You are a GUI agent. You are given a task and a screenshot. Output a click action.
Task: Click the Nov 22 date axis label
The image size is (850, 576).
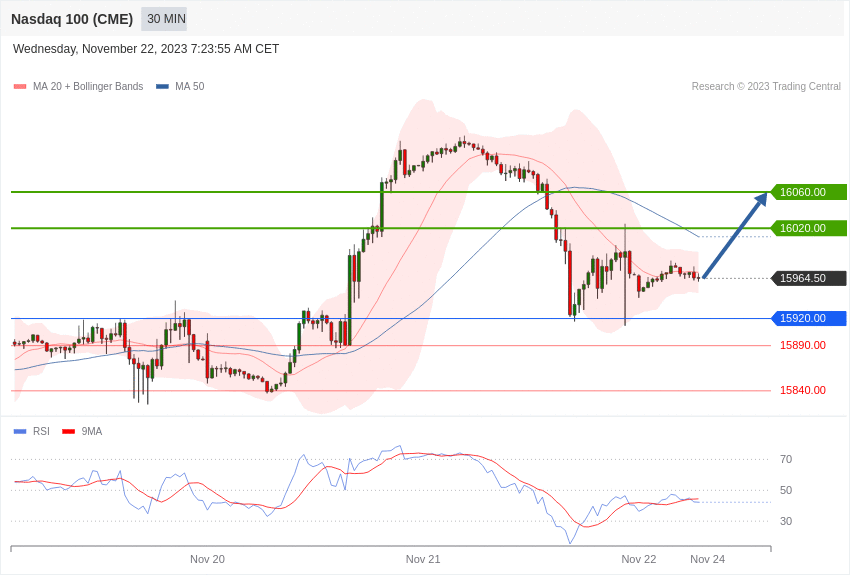coord(639,559)
